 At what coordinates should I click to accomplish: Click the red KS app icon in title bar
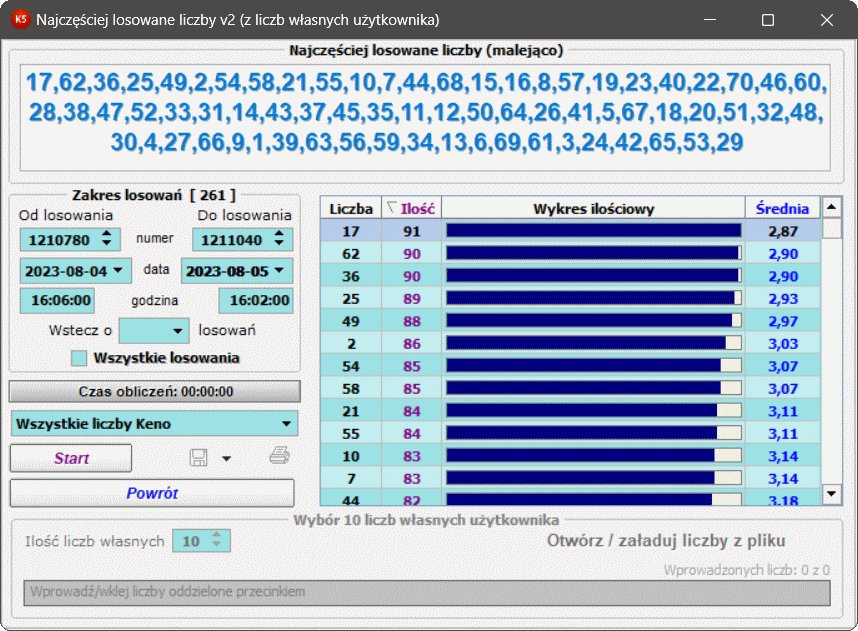point(20,20)
